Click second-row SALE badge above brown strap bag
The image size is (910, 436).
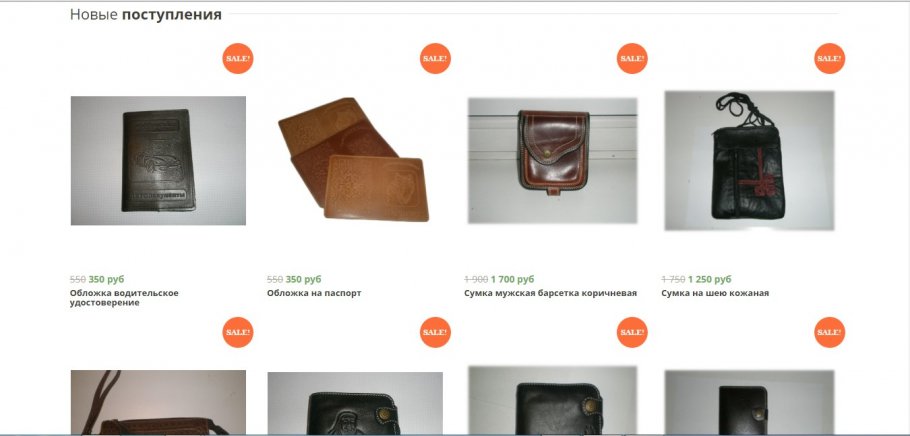(x=238, y=332)
